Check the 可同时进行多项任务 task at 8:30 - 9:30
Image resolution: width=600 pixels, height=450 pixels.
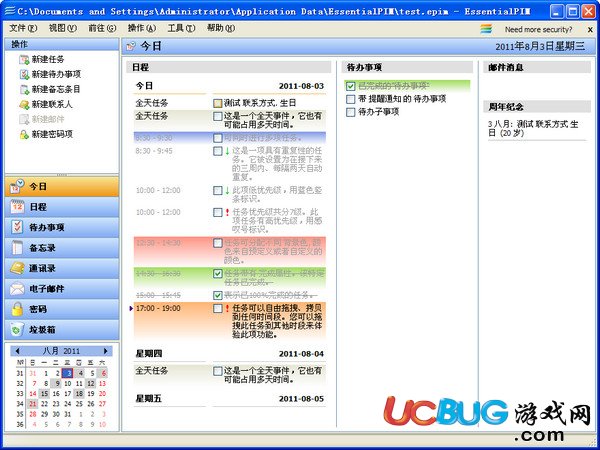(x=218, y=138)
